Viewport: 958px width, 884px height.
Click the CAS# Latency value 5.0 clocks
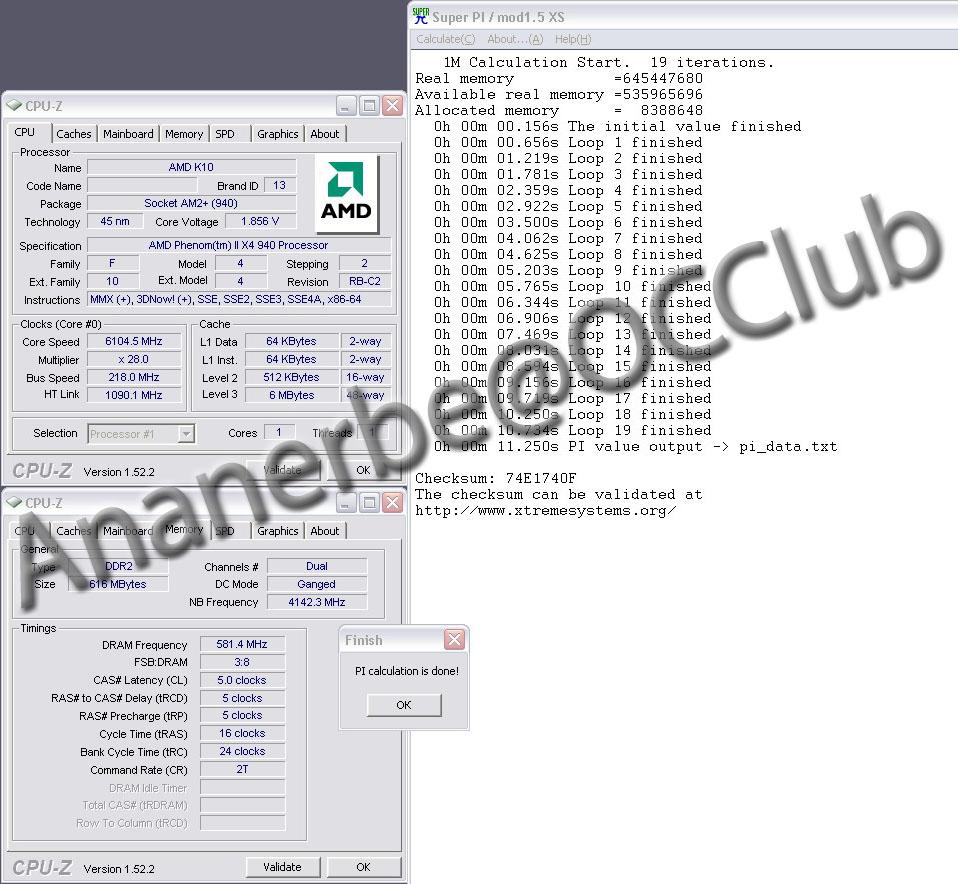coord(242,680)
